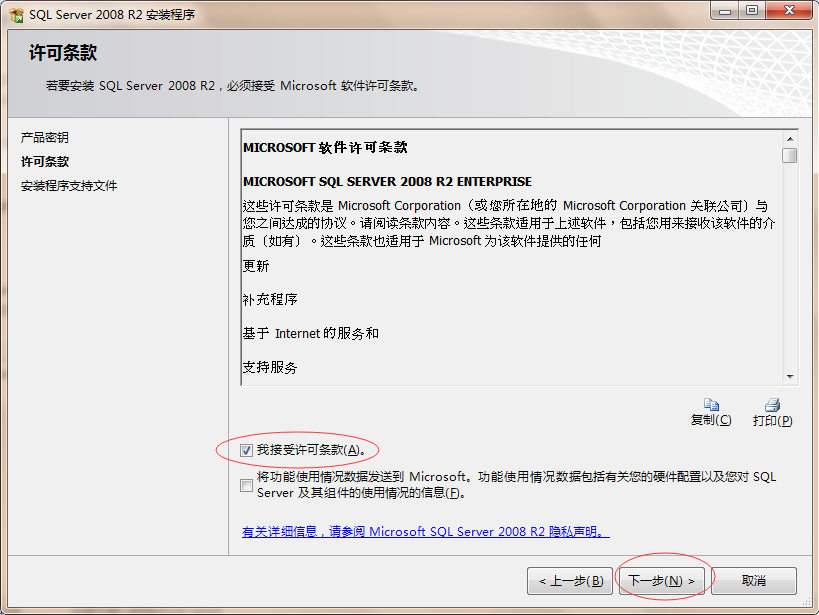Click the SQL Server installer icon in title bar
The width and height of the screenshot is (819, 615).
[16, 15]
